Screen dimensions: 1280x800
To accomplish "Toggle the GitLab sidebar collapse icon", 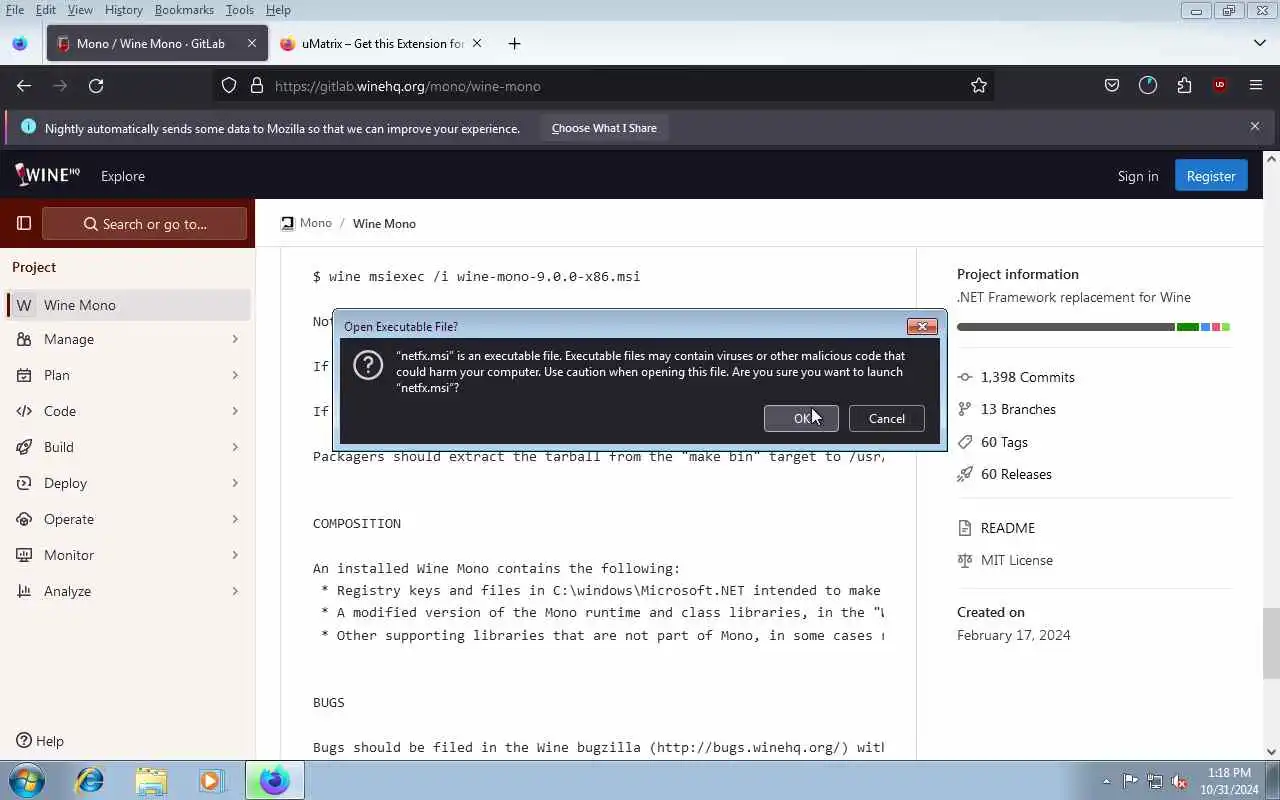I will pyautogui.click(x=24, y=223).
